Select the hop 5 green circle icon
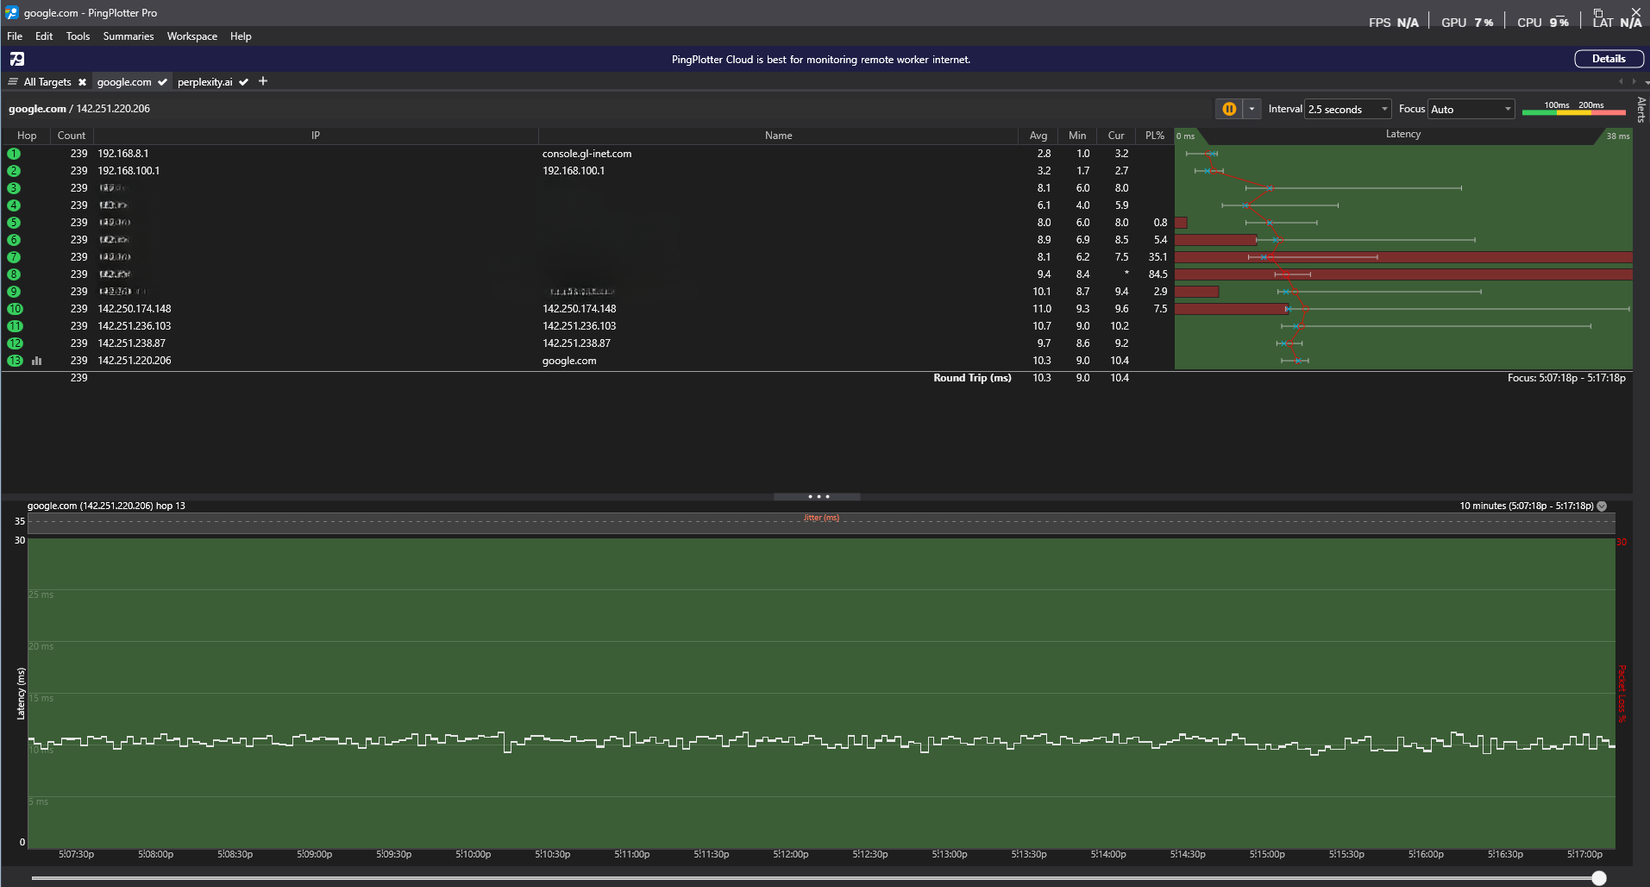The image size is (1650, 887). coord(14,223)
